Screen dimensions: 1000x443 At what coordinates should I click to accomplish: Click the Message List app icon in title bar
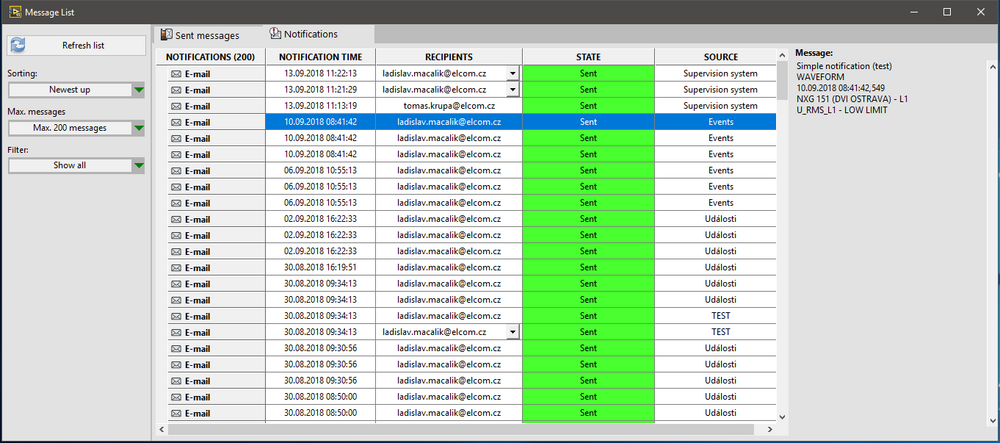15,11
